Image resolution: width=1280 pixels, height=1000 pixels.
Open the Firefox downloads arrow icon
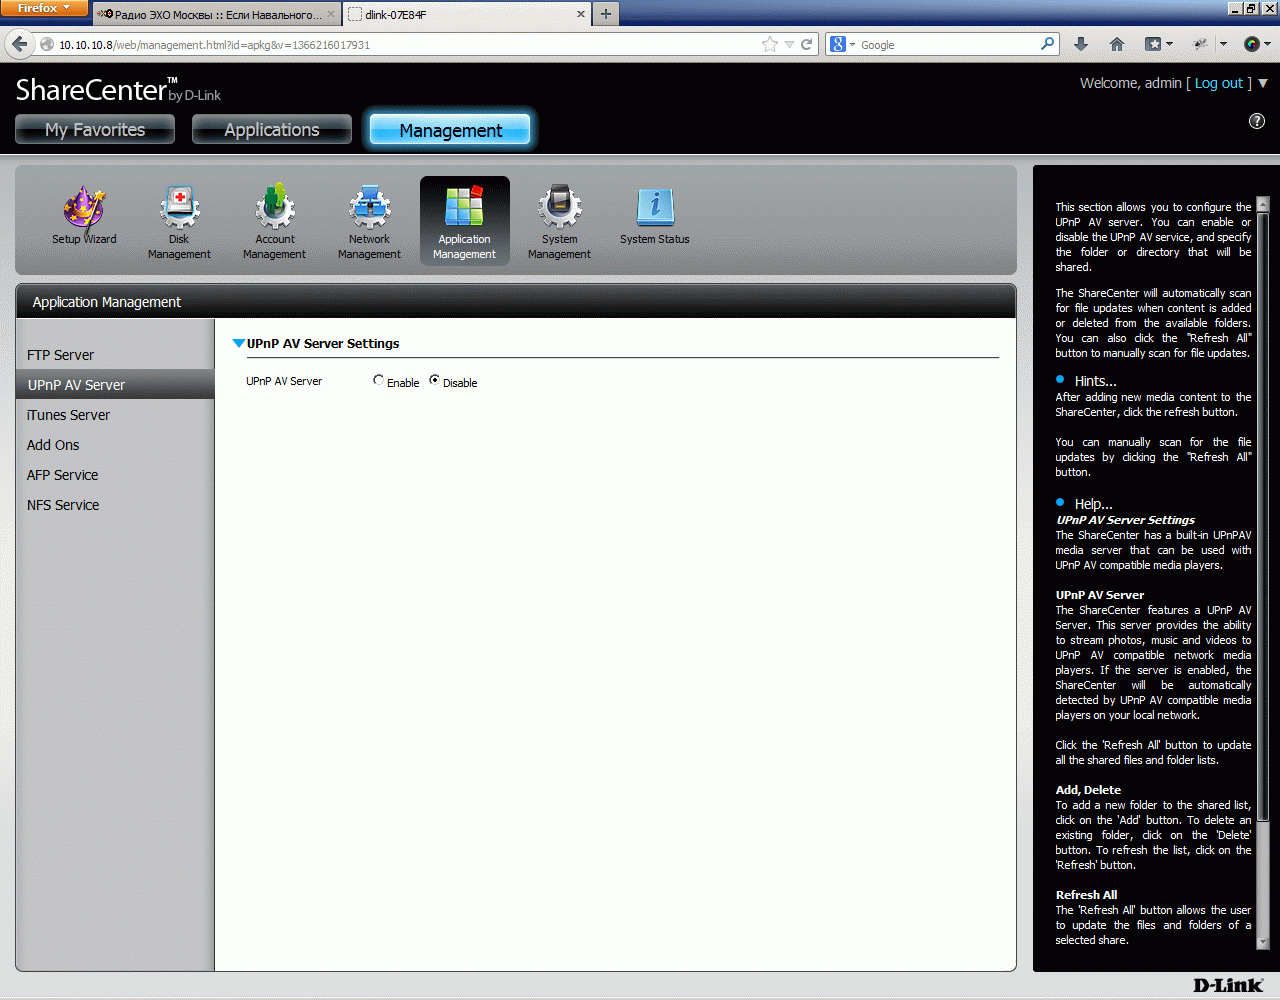tap(1081, 44)
